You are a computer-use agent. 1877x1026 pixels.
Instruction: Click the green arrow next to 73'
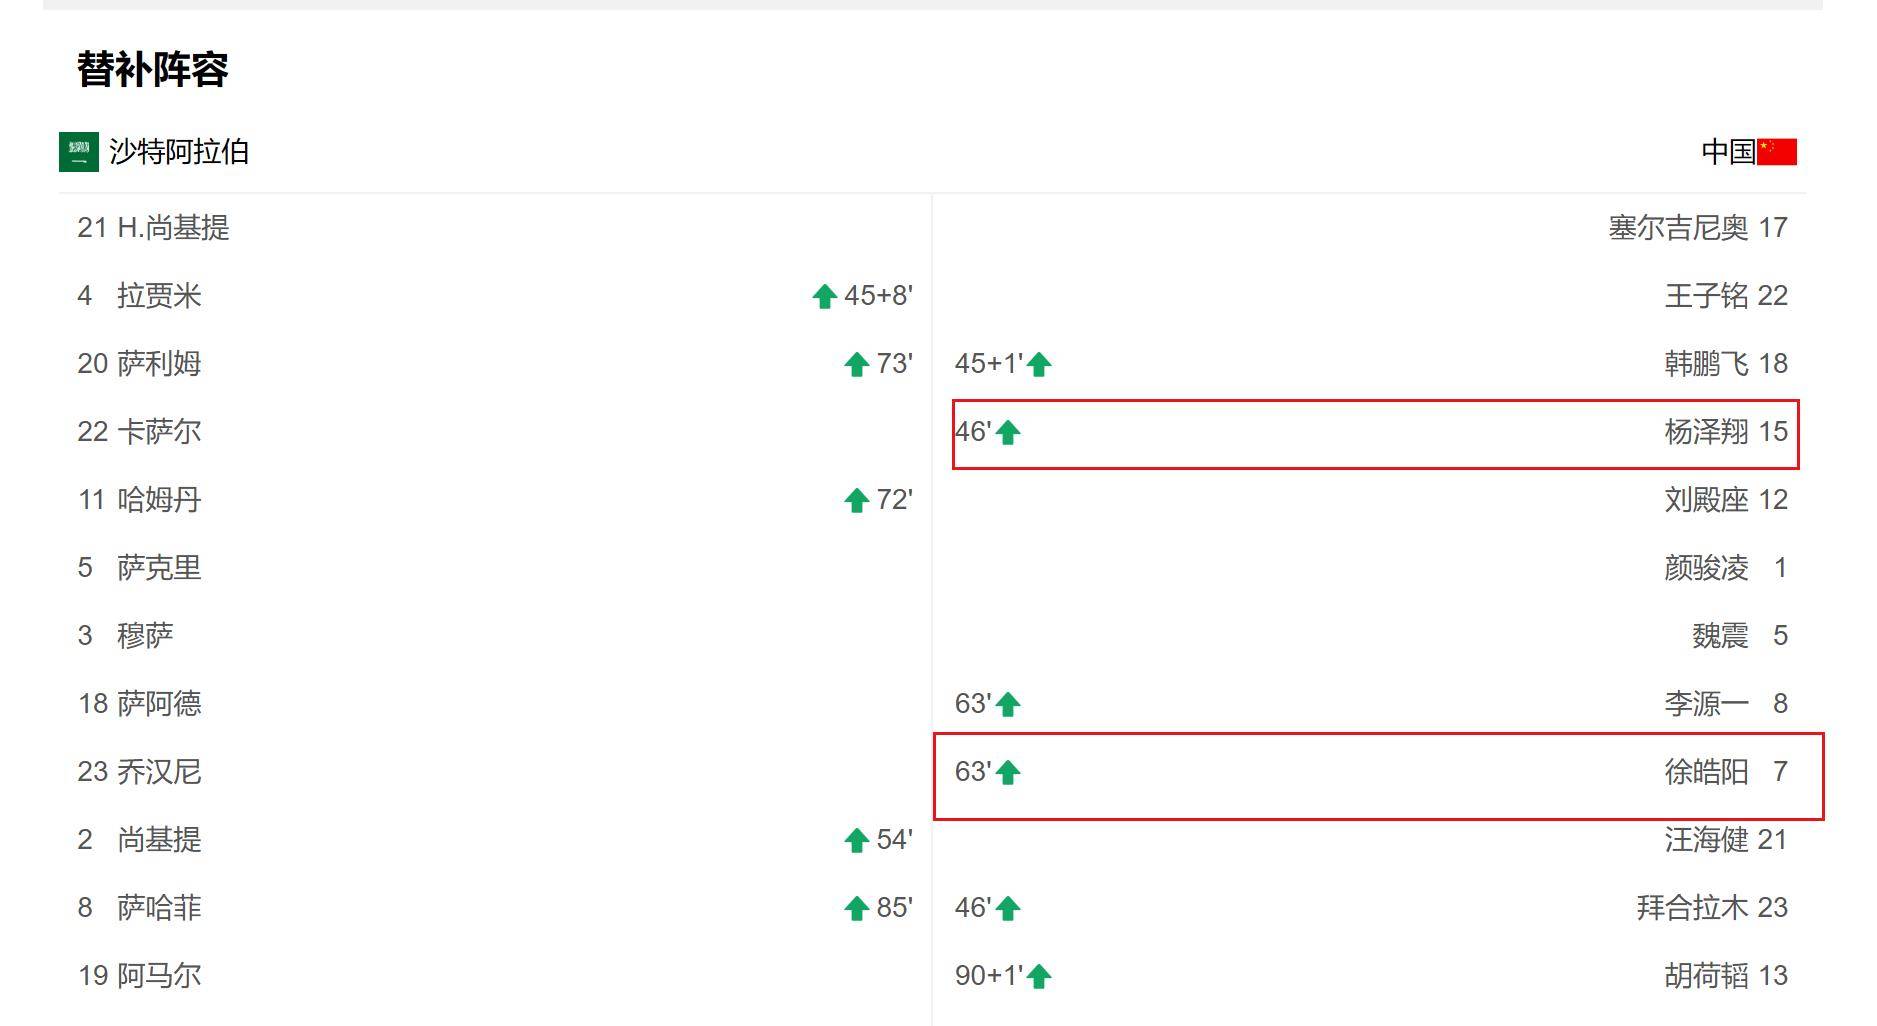tap(857, 364)
